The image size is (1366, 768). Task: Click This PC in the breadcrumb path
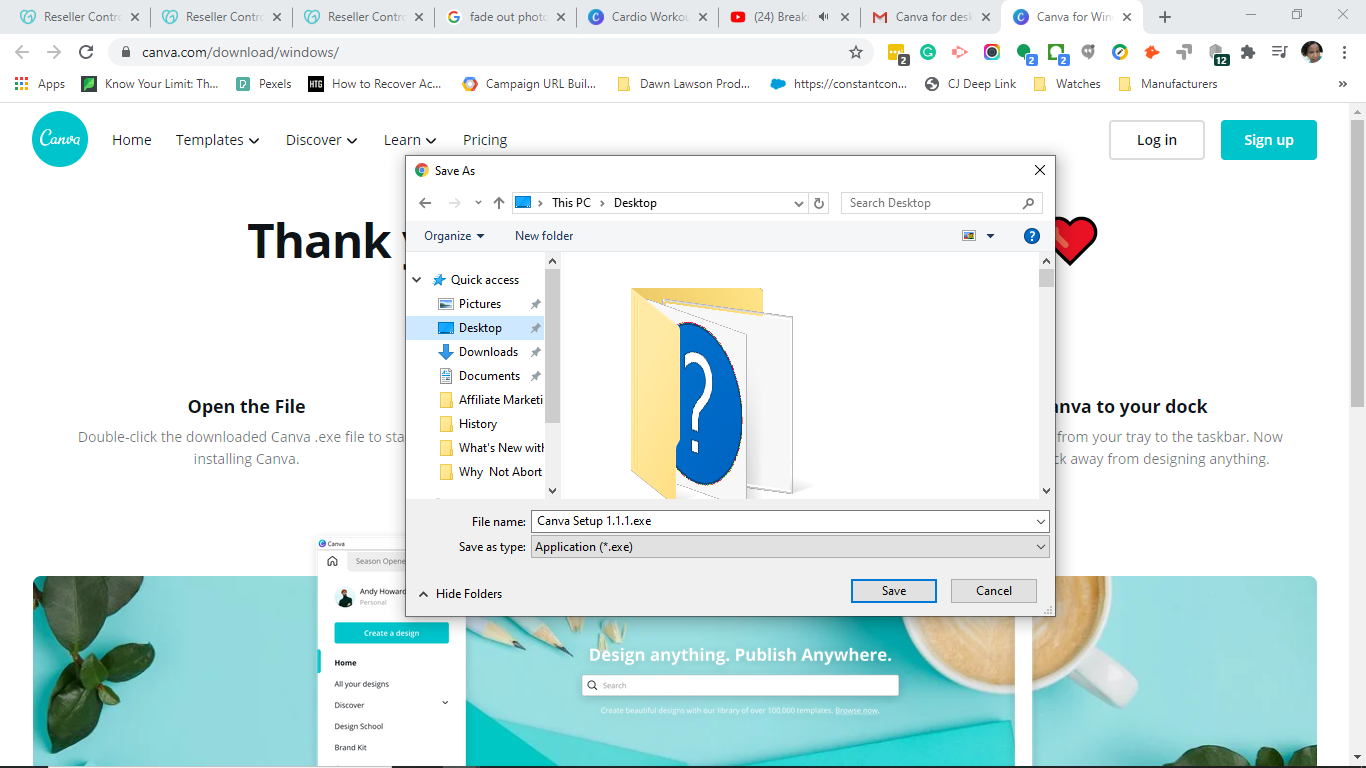click(x=571, y=203)
